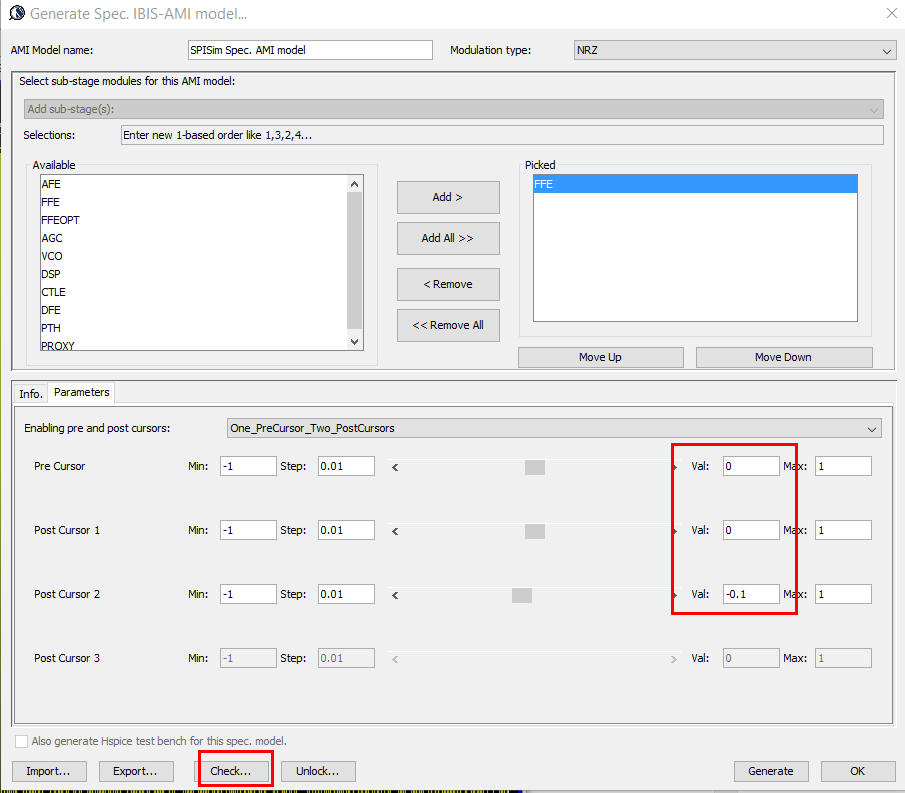
Task: Click the Add > button
Action: [x=447, y=197]
